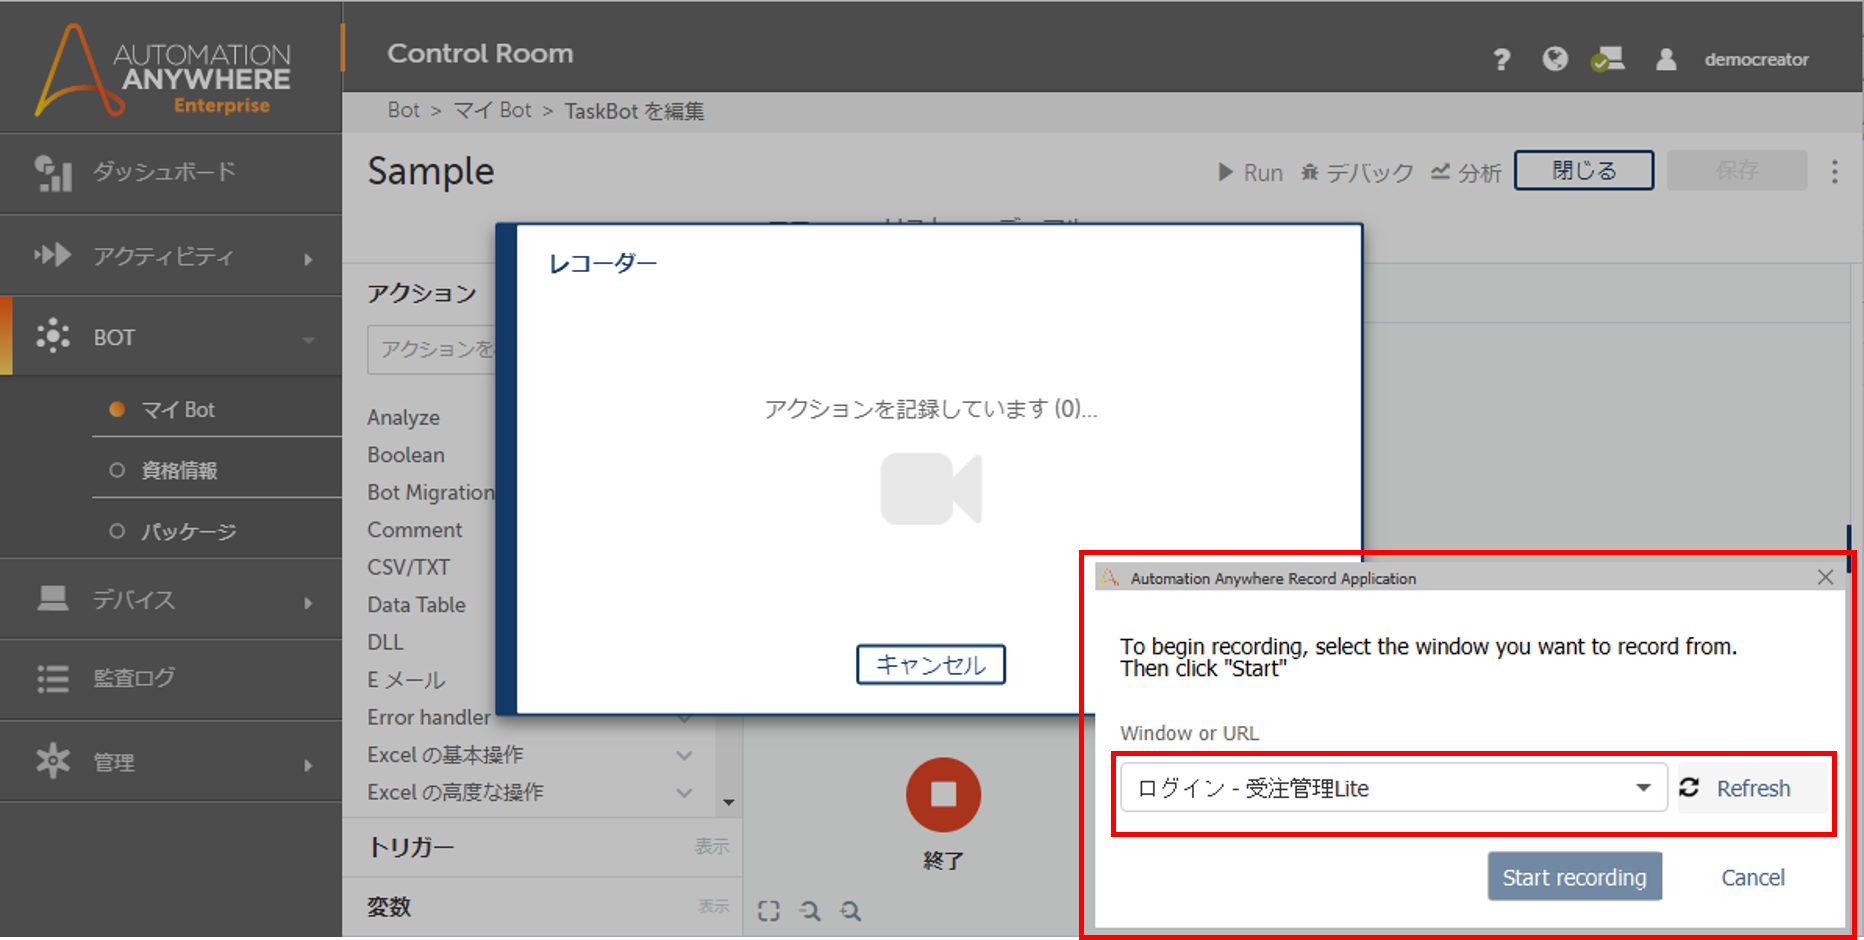Click the last magnifier zoom icon
This screenshot has height=940, width=1864.
(x=850, y=911)
